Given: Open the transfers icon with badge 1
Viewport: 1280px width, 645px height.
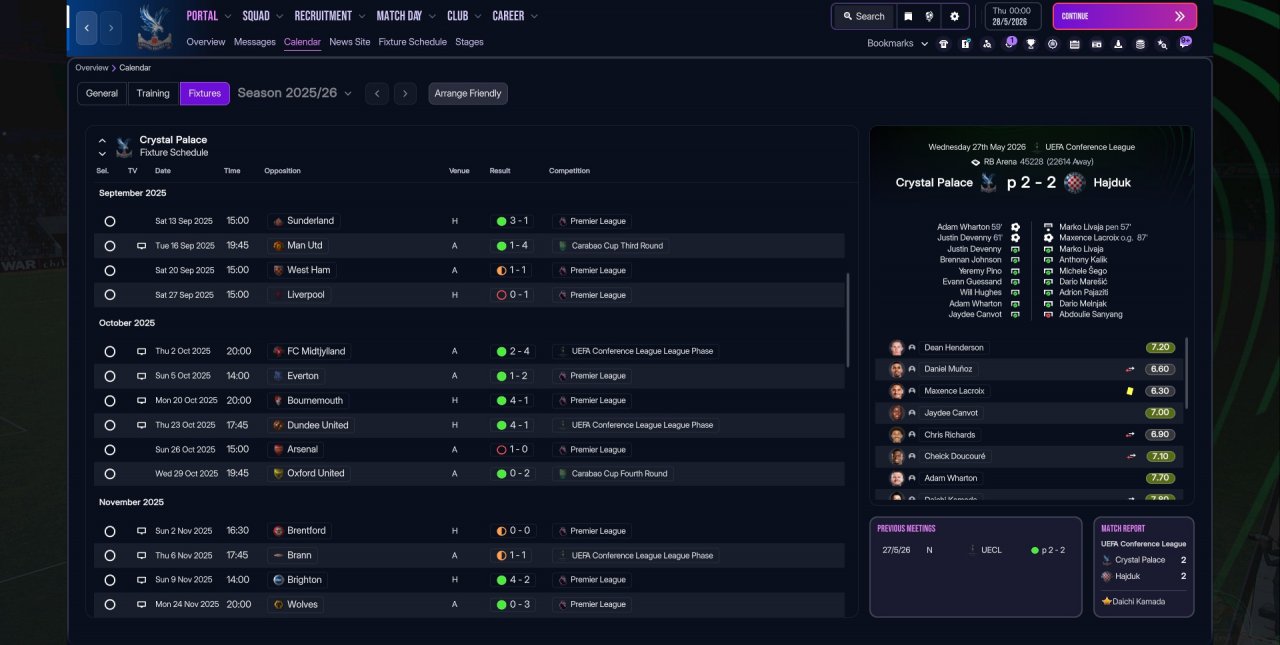Looking at the screenshot, I should 1009,43.
